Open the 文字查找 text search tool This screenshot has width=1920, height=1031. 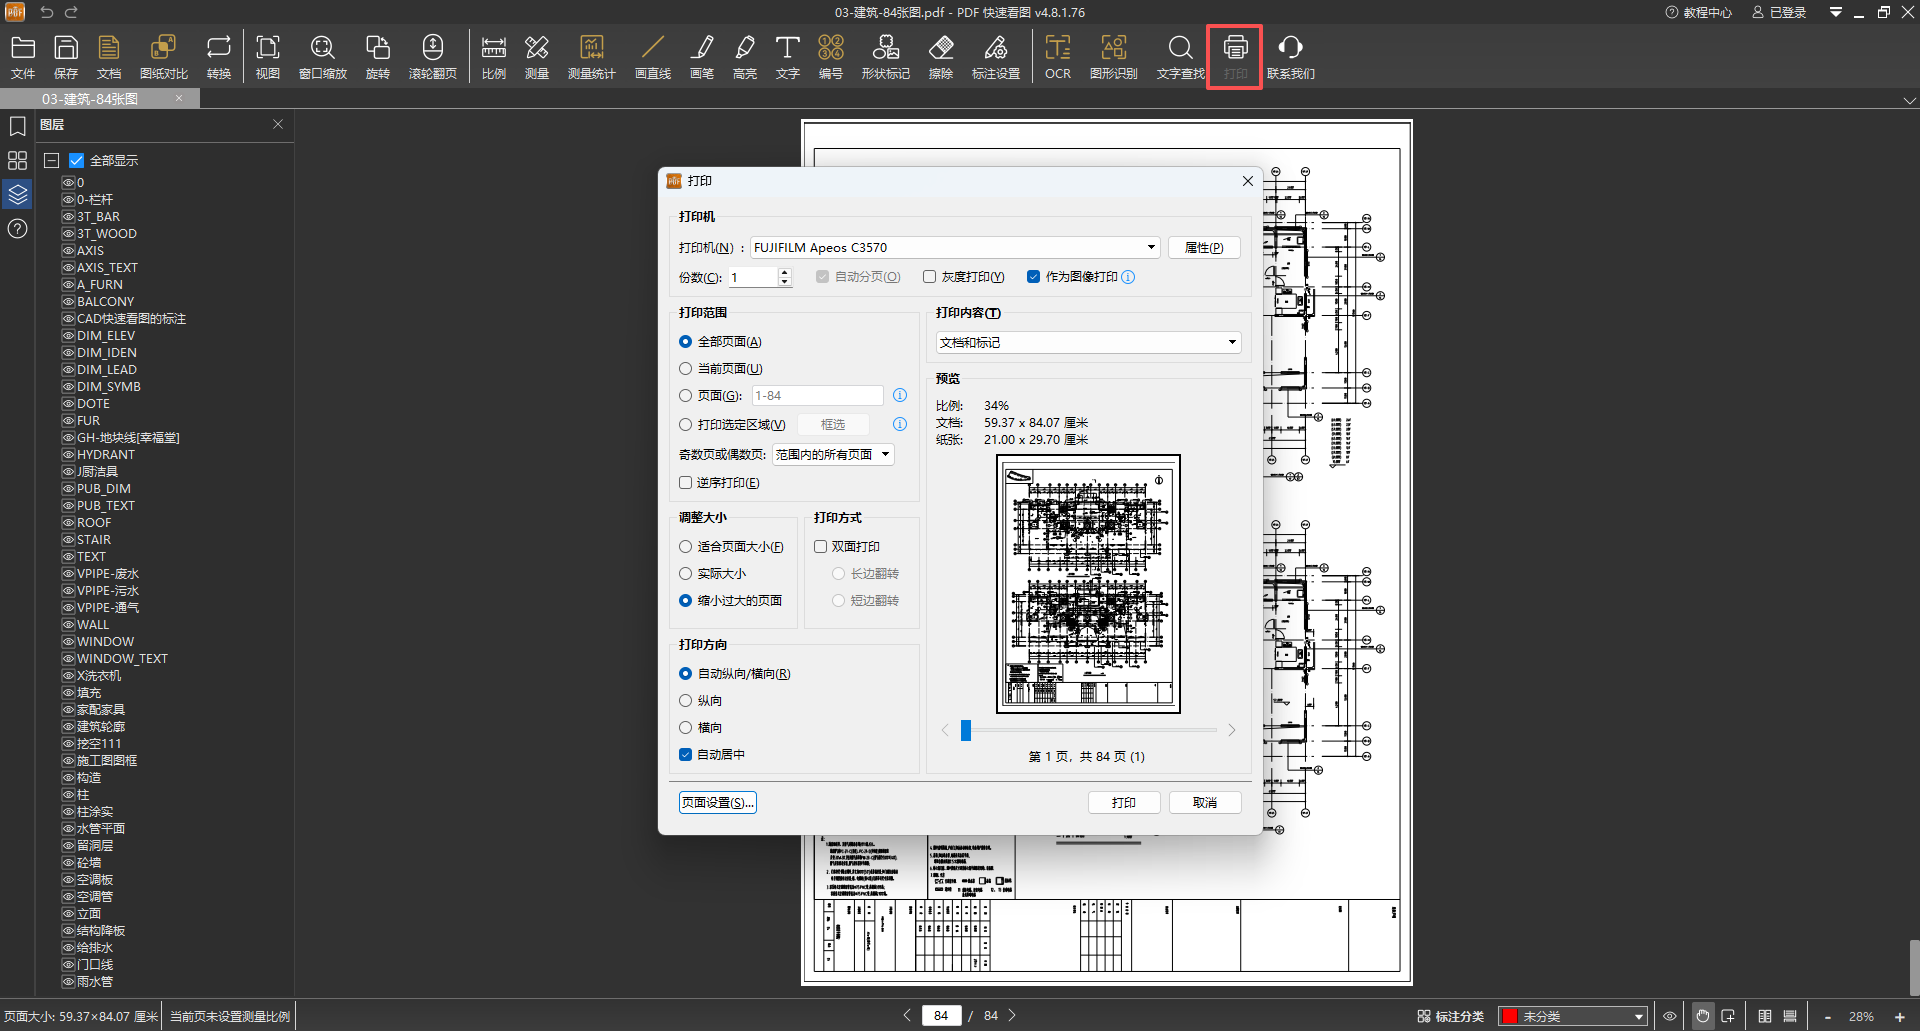pyautogui.click(x=1180, y=56)
